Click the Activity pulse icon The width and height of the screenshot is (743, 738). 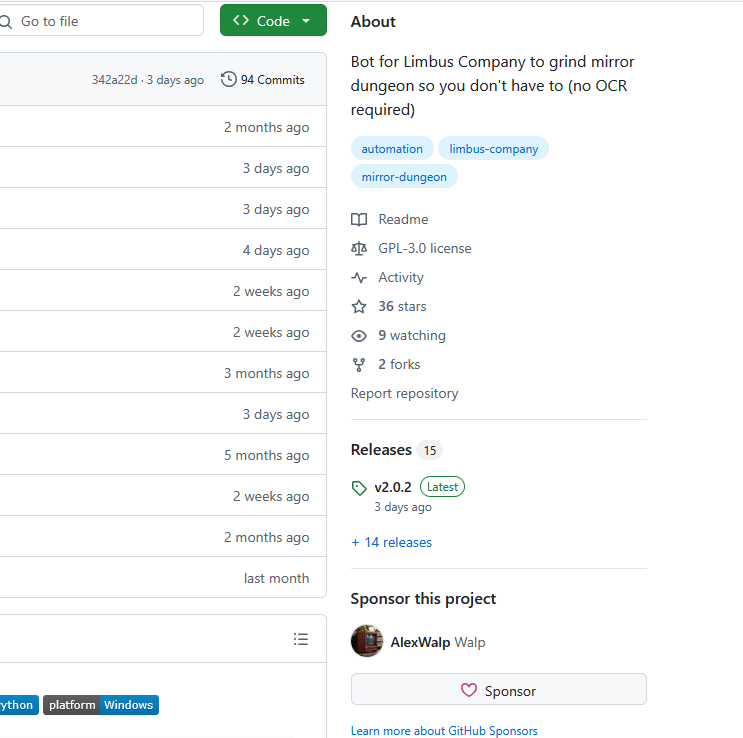[x=359, y=278]
